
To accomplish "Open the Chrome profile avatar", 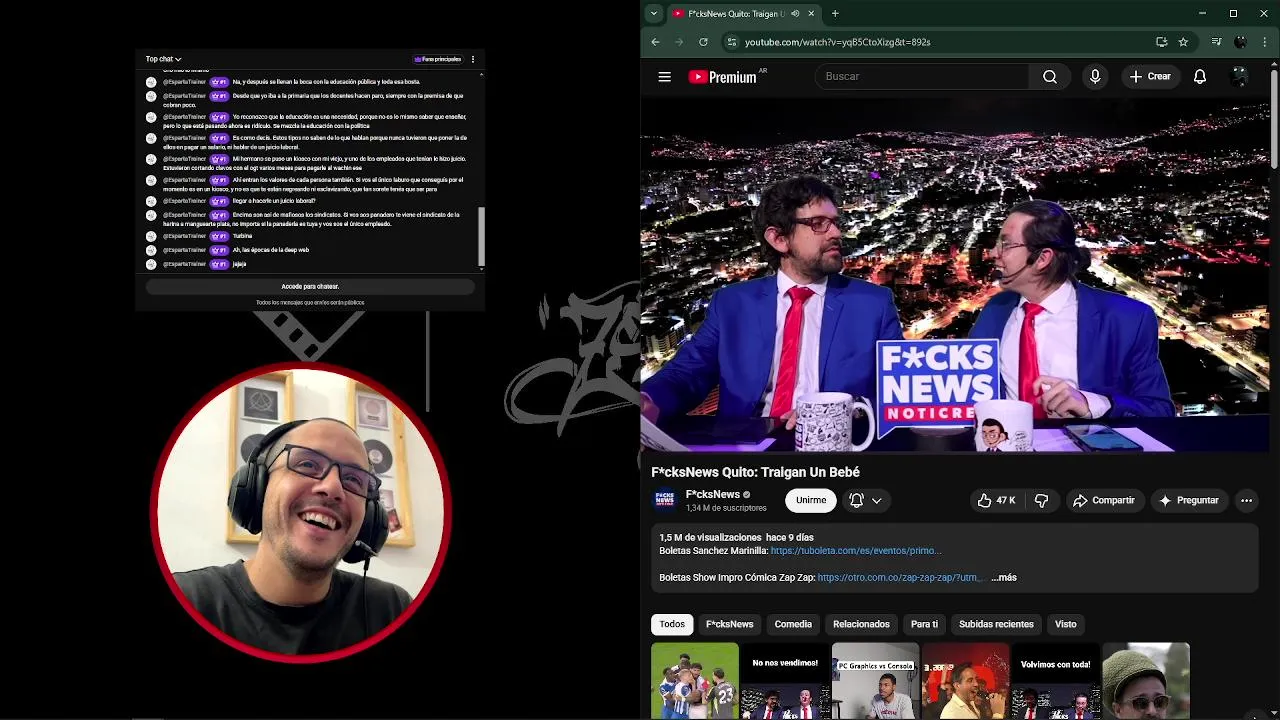I will [x=1241, y=42].
